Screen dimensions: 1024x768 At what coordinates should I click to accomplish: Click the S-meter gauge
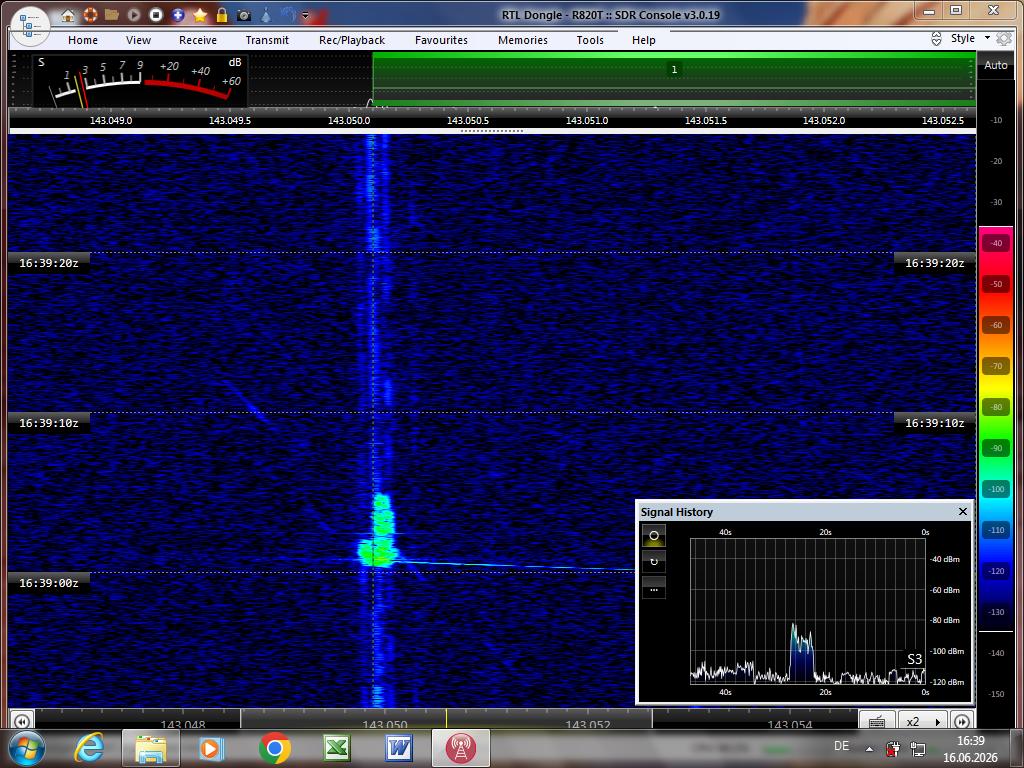[140, 81]
